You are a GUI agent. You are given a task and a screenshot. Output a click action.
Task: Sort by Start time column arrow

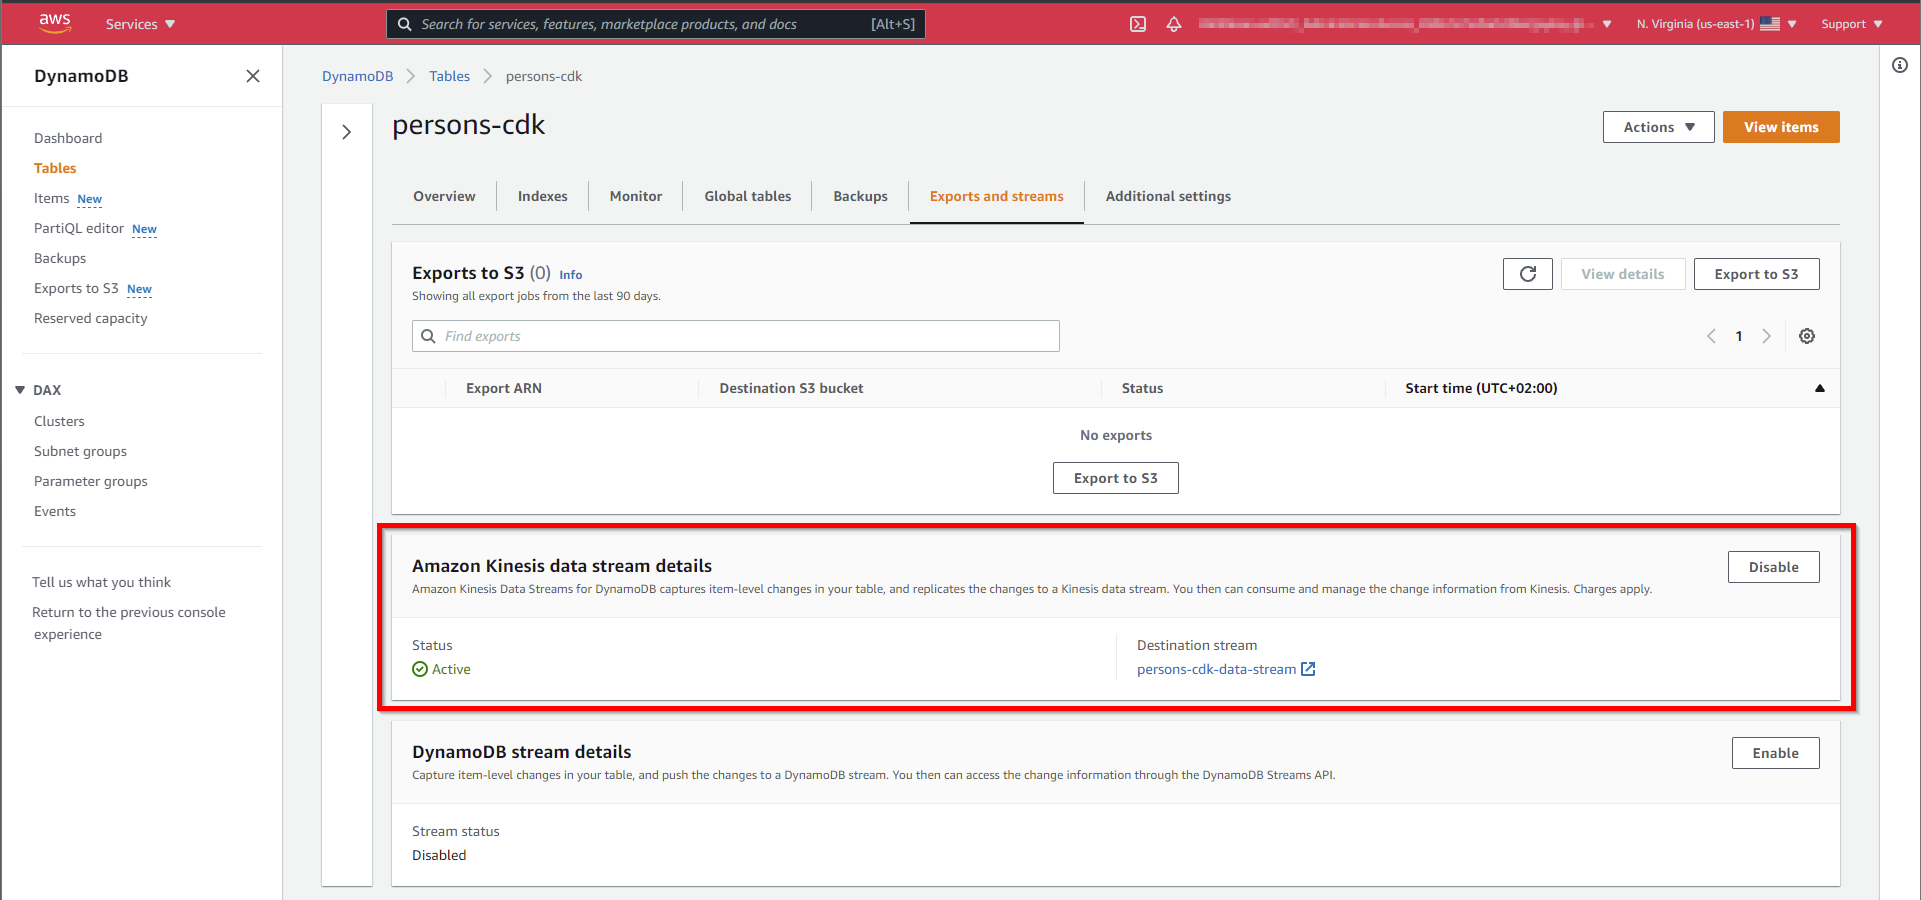(1819, 388)
